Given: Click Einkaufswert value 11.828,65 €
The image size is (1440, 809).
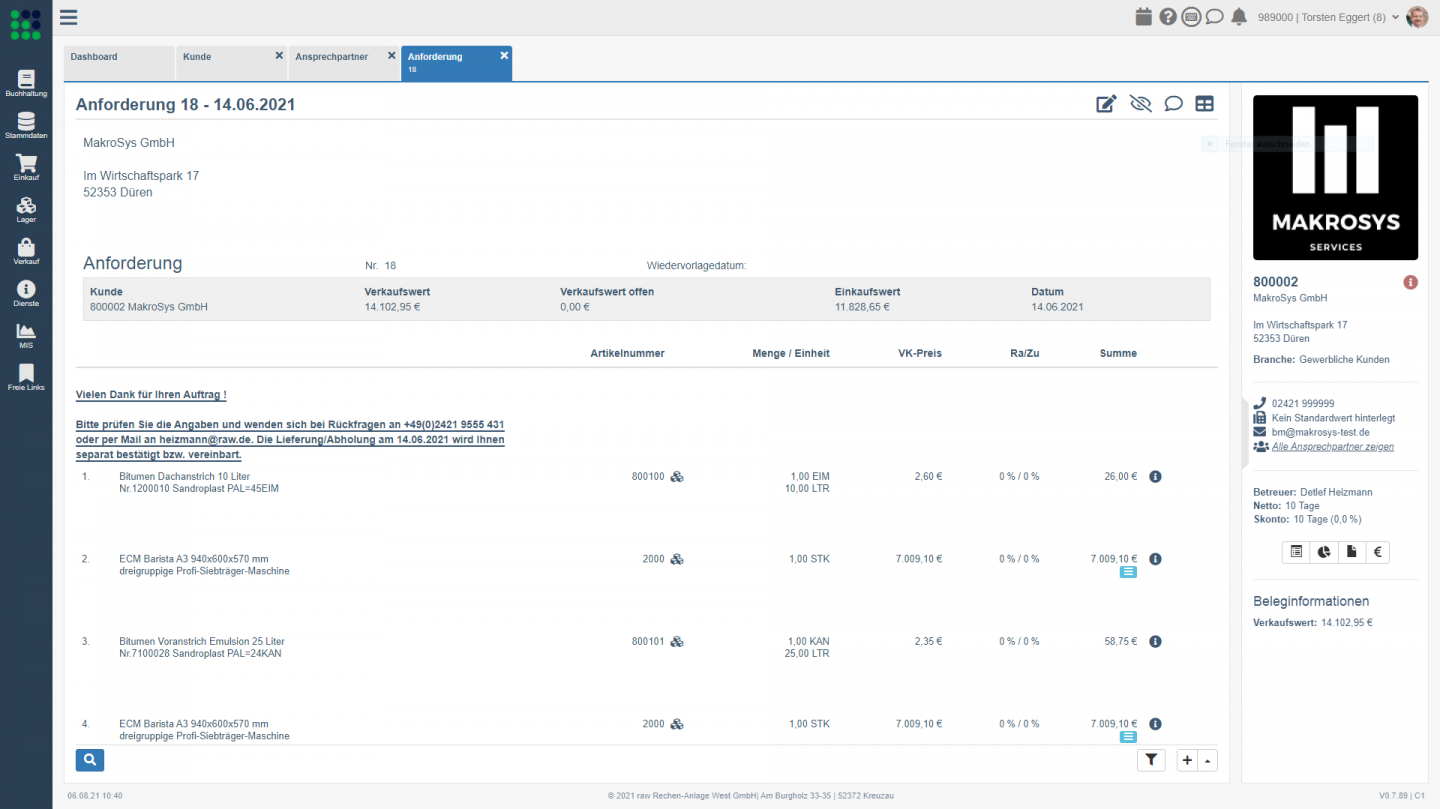Looking at the screenshot, I should (862, 307).
